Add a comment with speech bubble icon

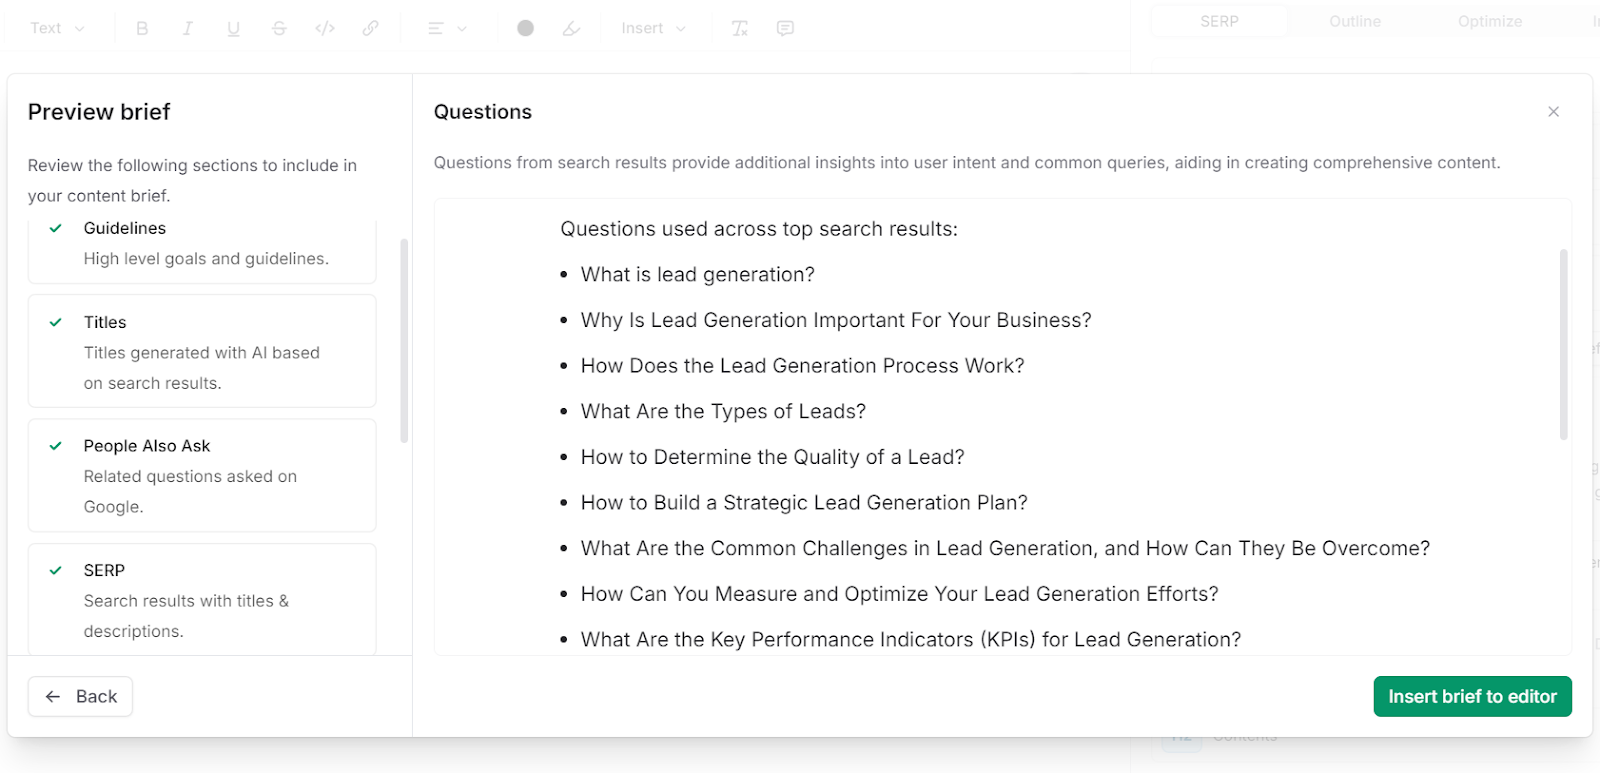click(x=785, y=28)
